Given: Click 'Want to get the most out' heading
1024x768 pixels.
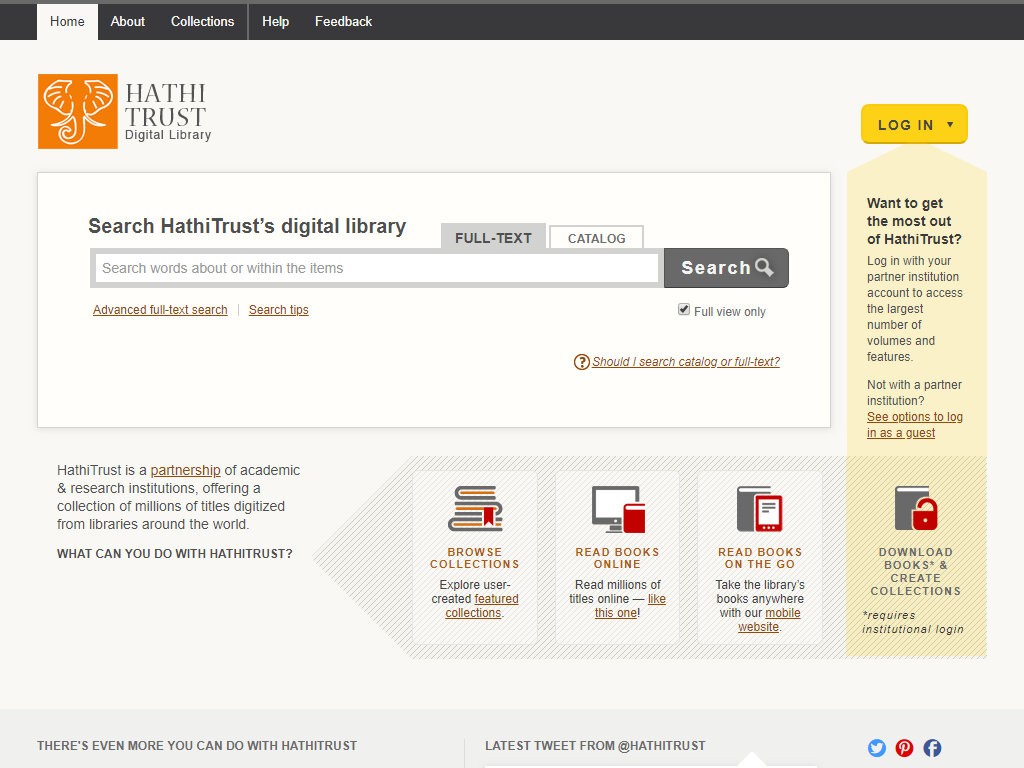Looking at the screenshot, I should [x=914, y=221].
